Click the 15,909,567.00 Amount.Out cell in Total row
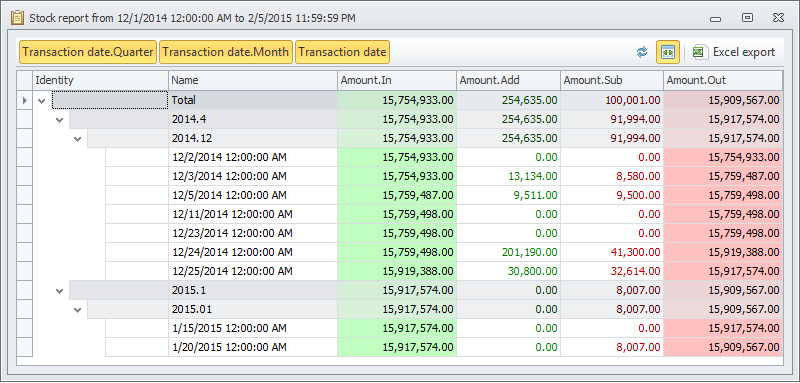The image size is (800, 383). pyautogui.click(x=723, y=101)
